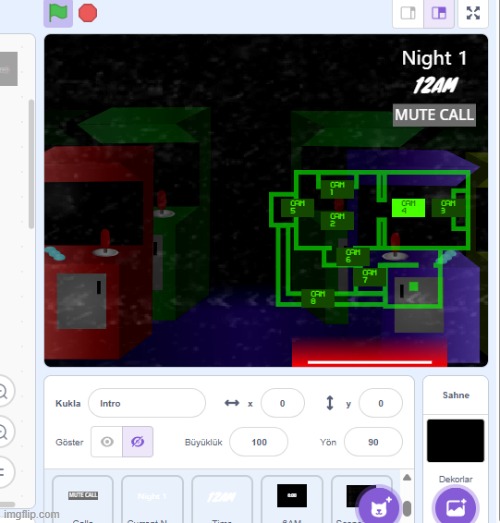The height and width of the screenshot is (523, 500).
Task: Enter full screen stage mode
Action: [473, 14]
